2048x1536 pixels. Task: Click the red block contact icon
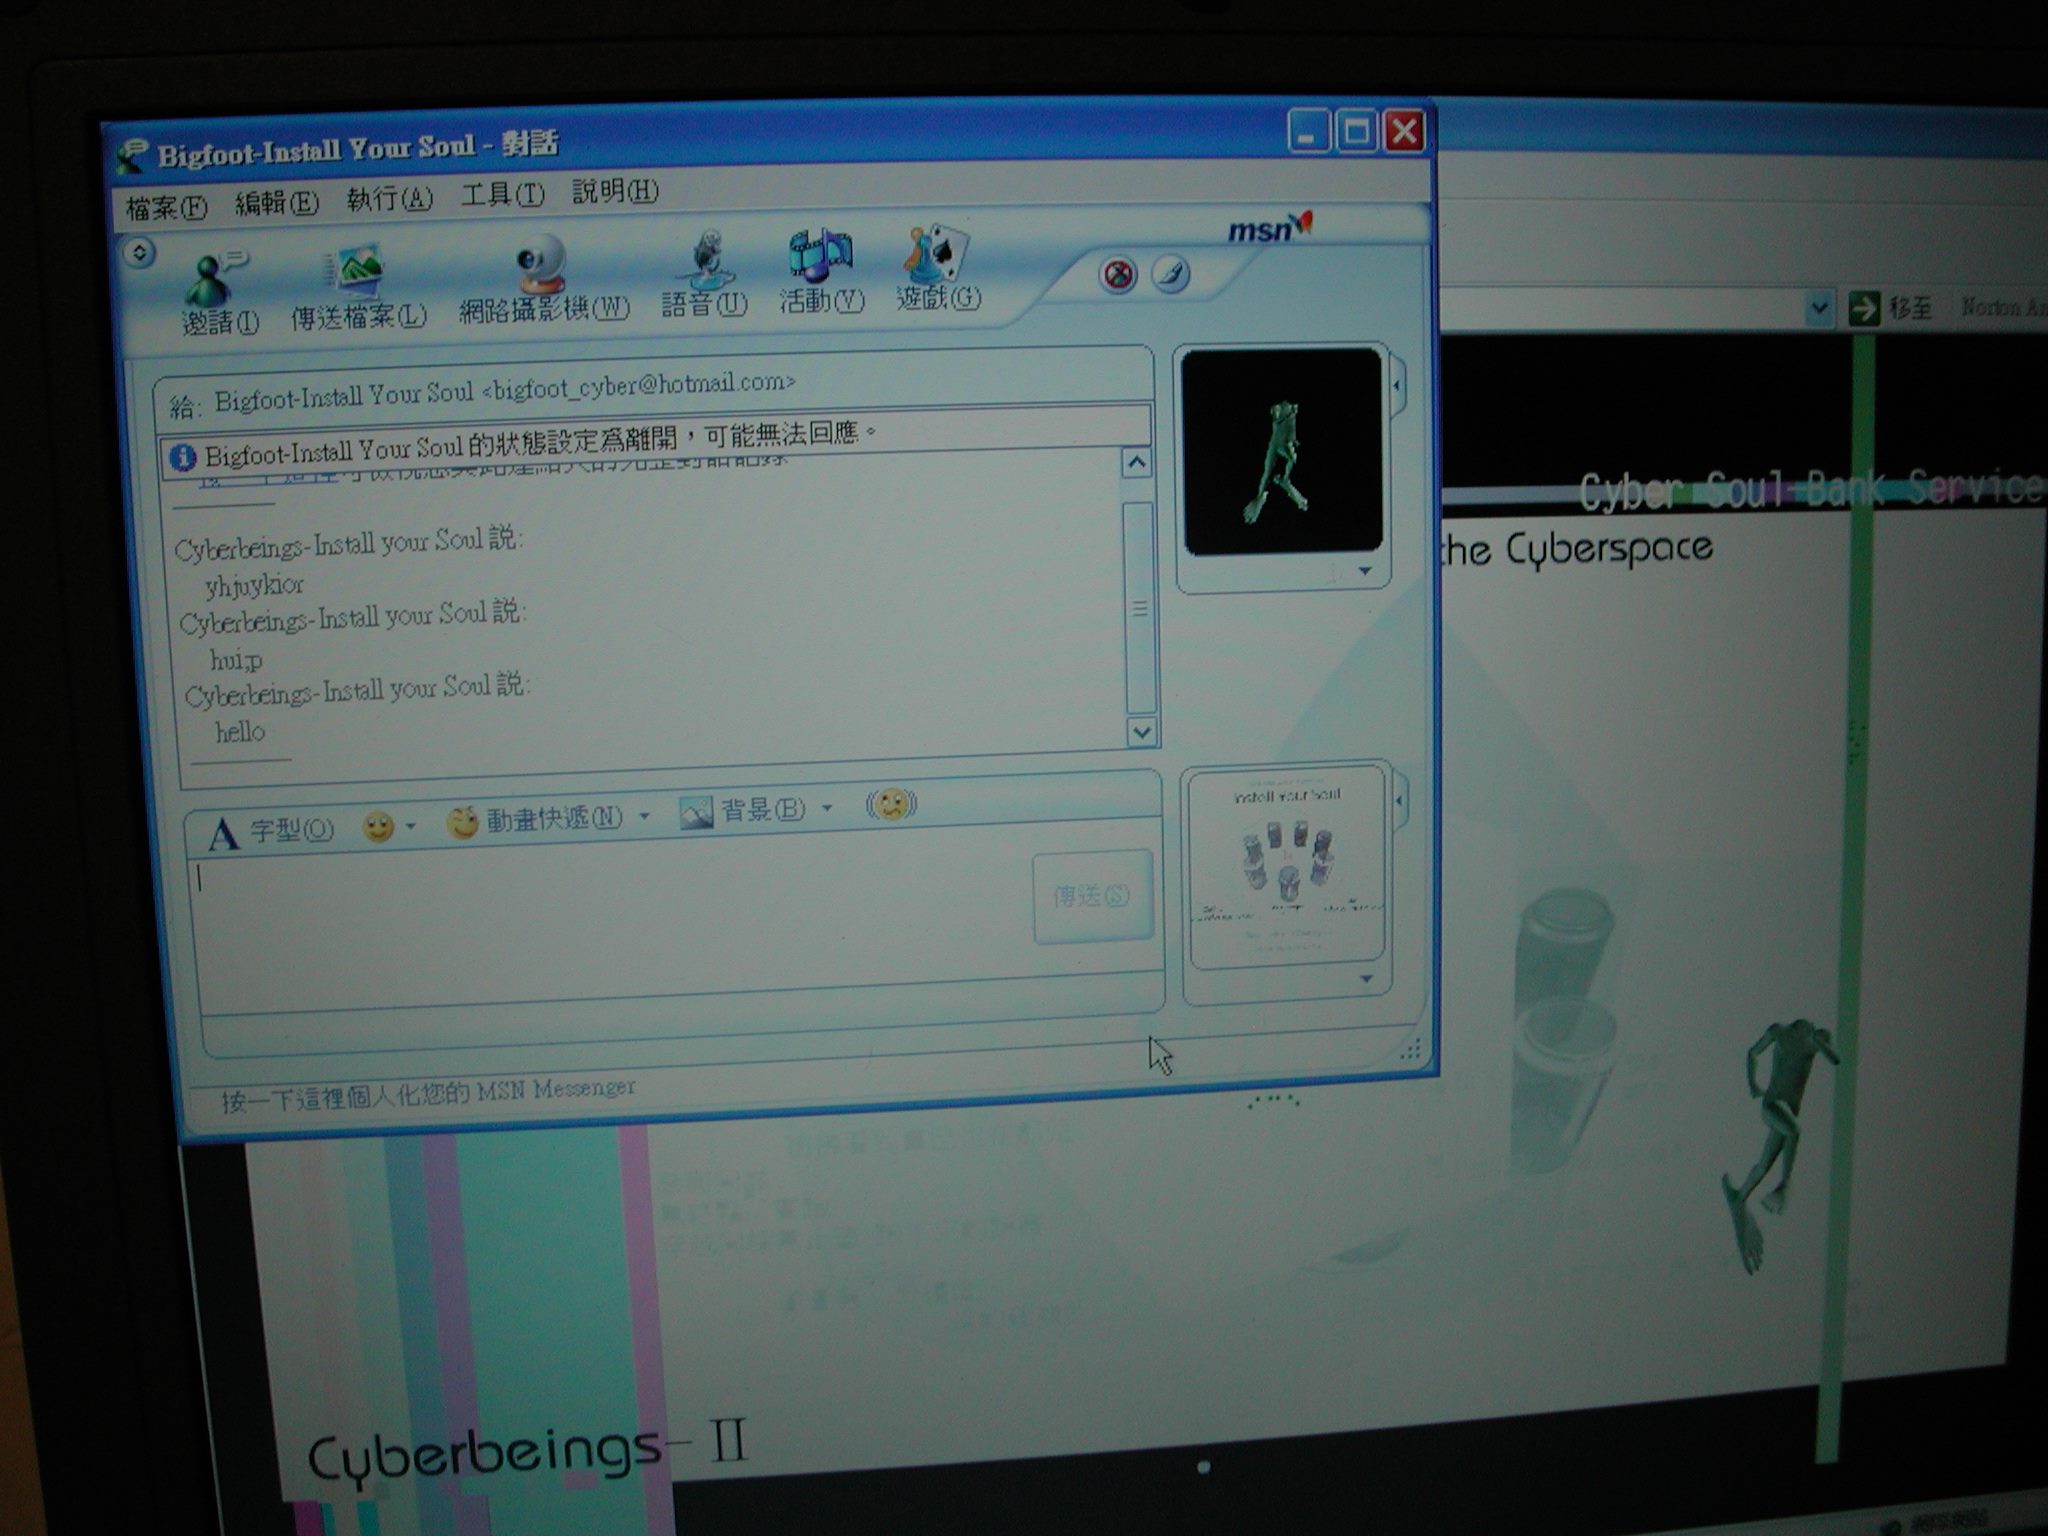1118,274
